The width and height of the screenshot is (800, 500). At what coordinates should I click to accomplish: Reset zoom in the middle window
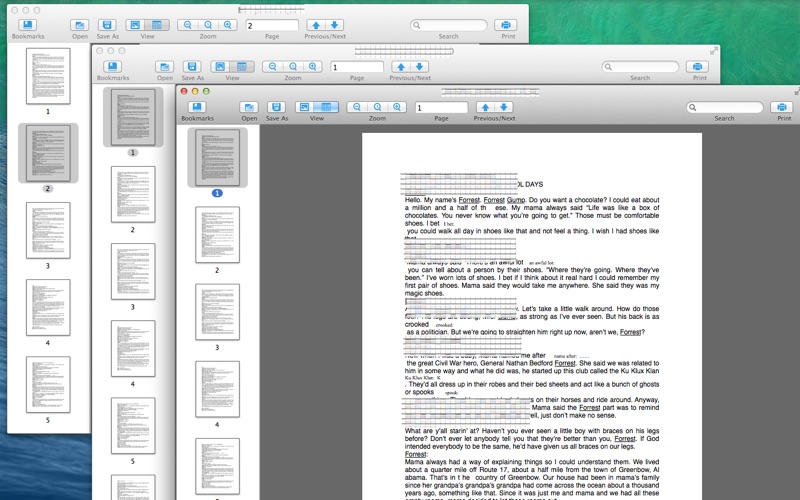[293, 67]
